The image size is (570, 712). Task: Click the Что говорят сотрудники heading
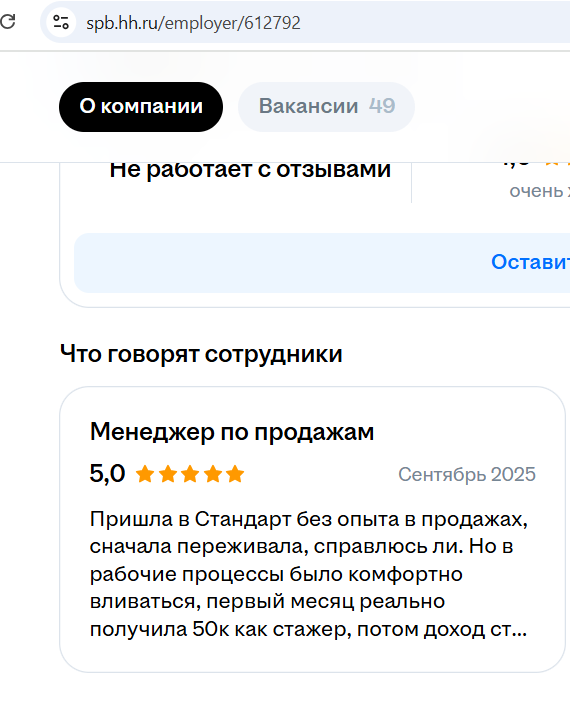coord(201,354)
